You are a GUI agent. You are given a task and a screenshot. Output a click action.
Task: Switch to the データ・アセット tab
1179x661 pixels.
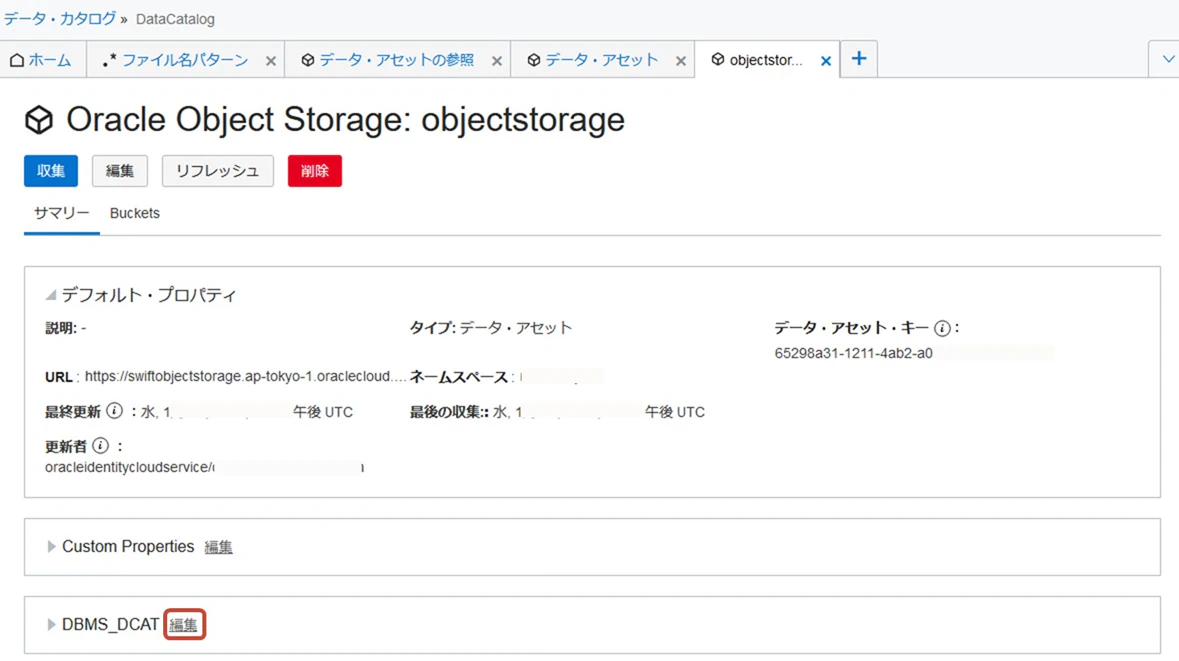[601, 60]
